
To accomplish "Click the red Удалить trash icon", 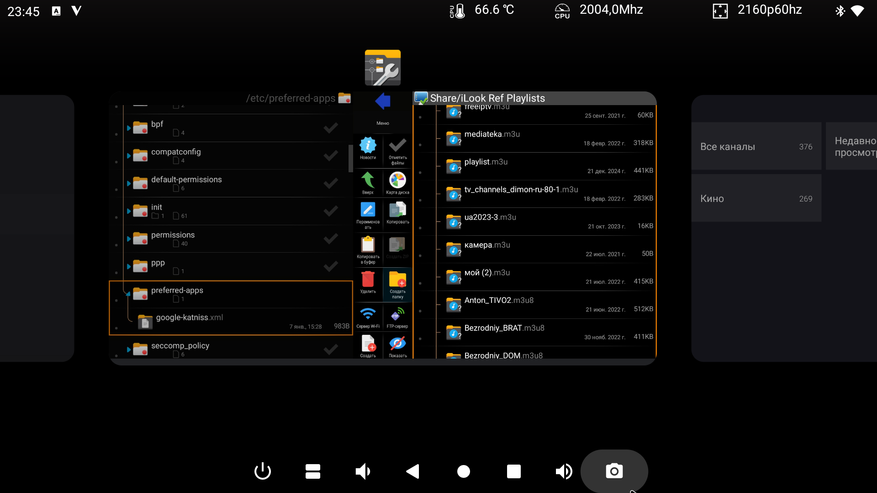I will 367,279.
